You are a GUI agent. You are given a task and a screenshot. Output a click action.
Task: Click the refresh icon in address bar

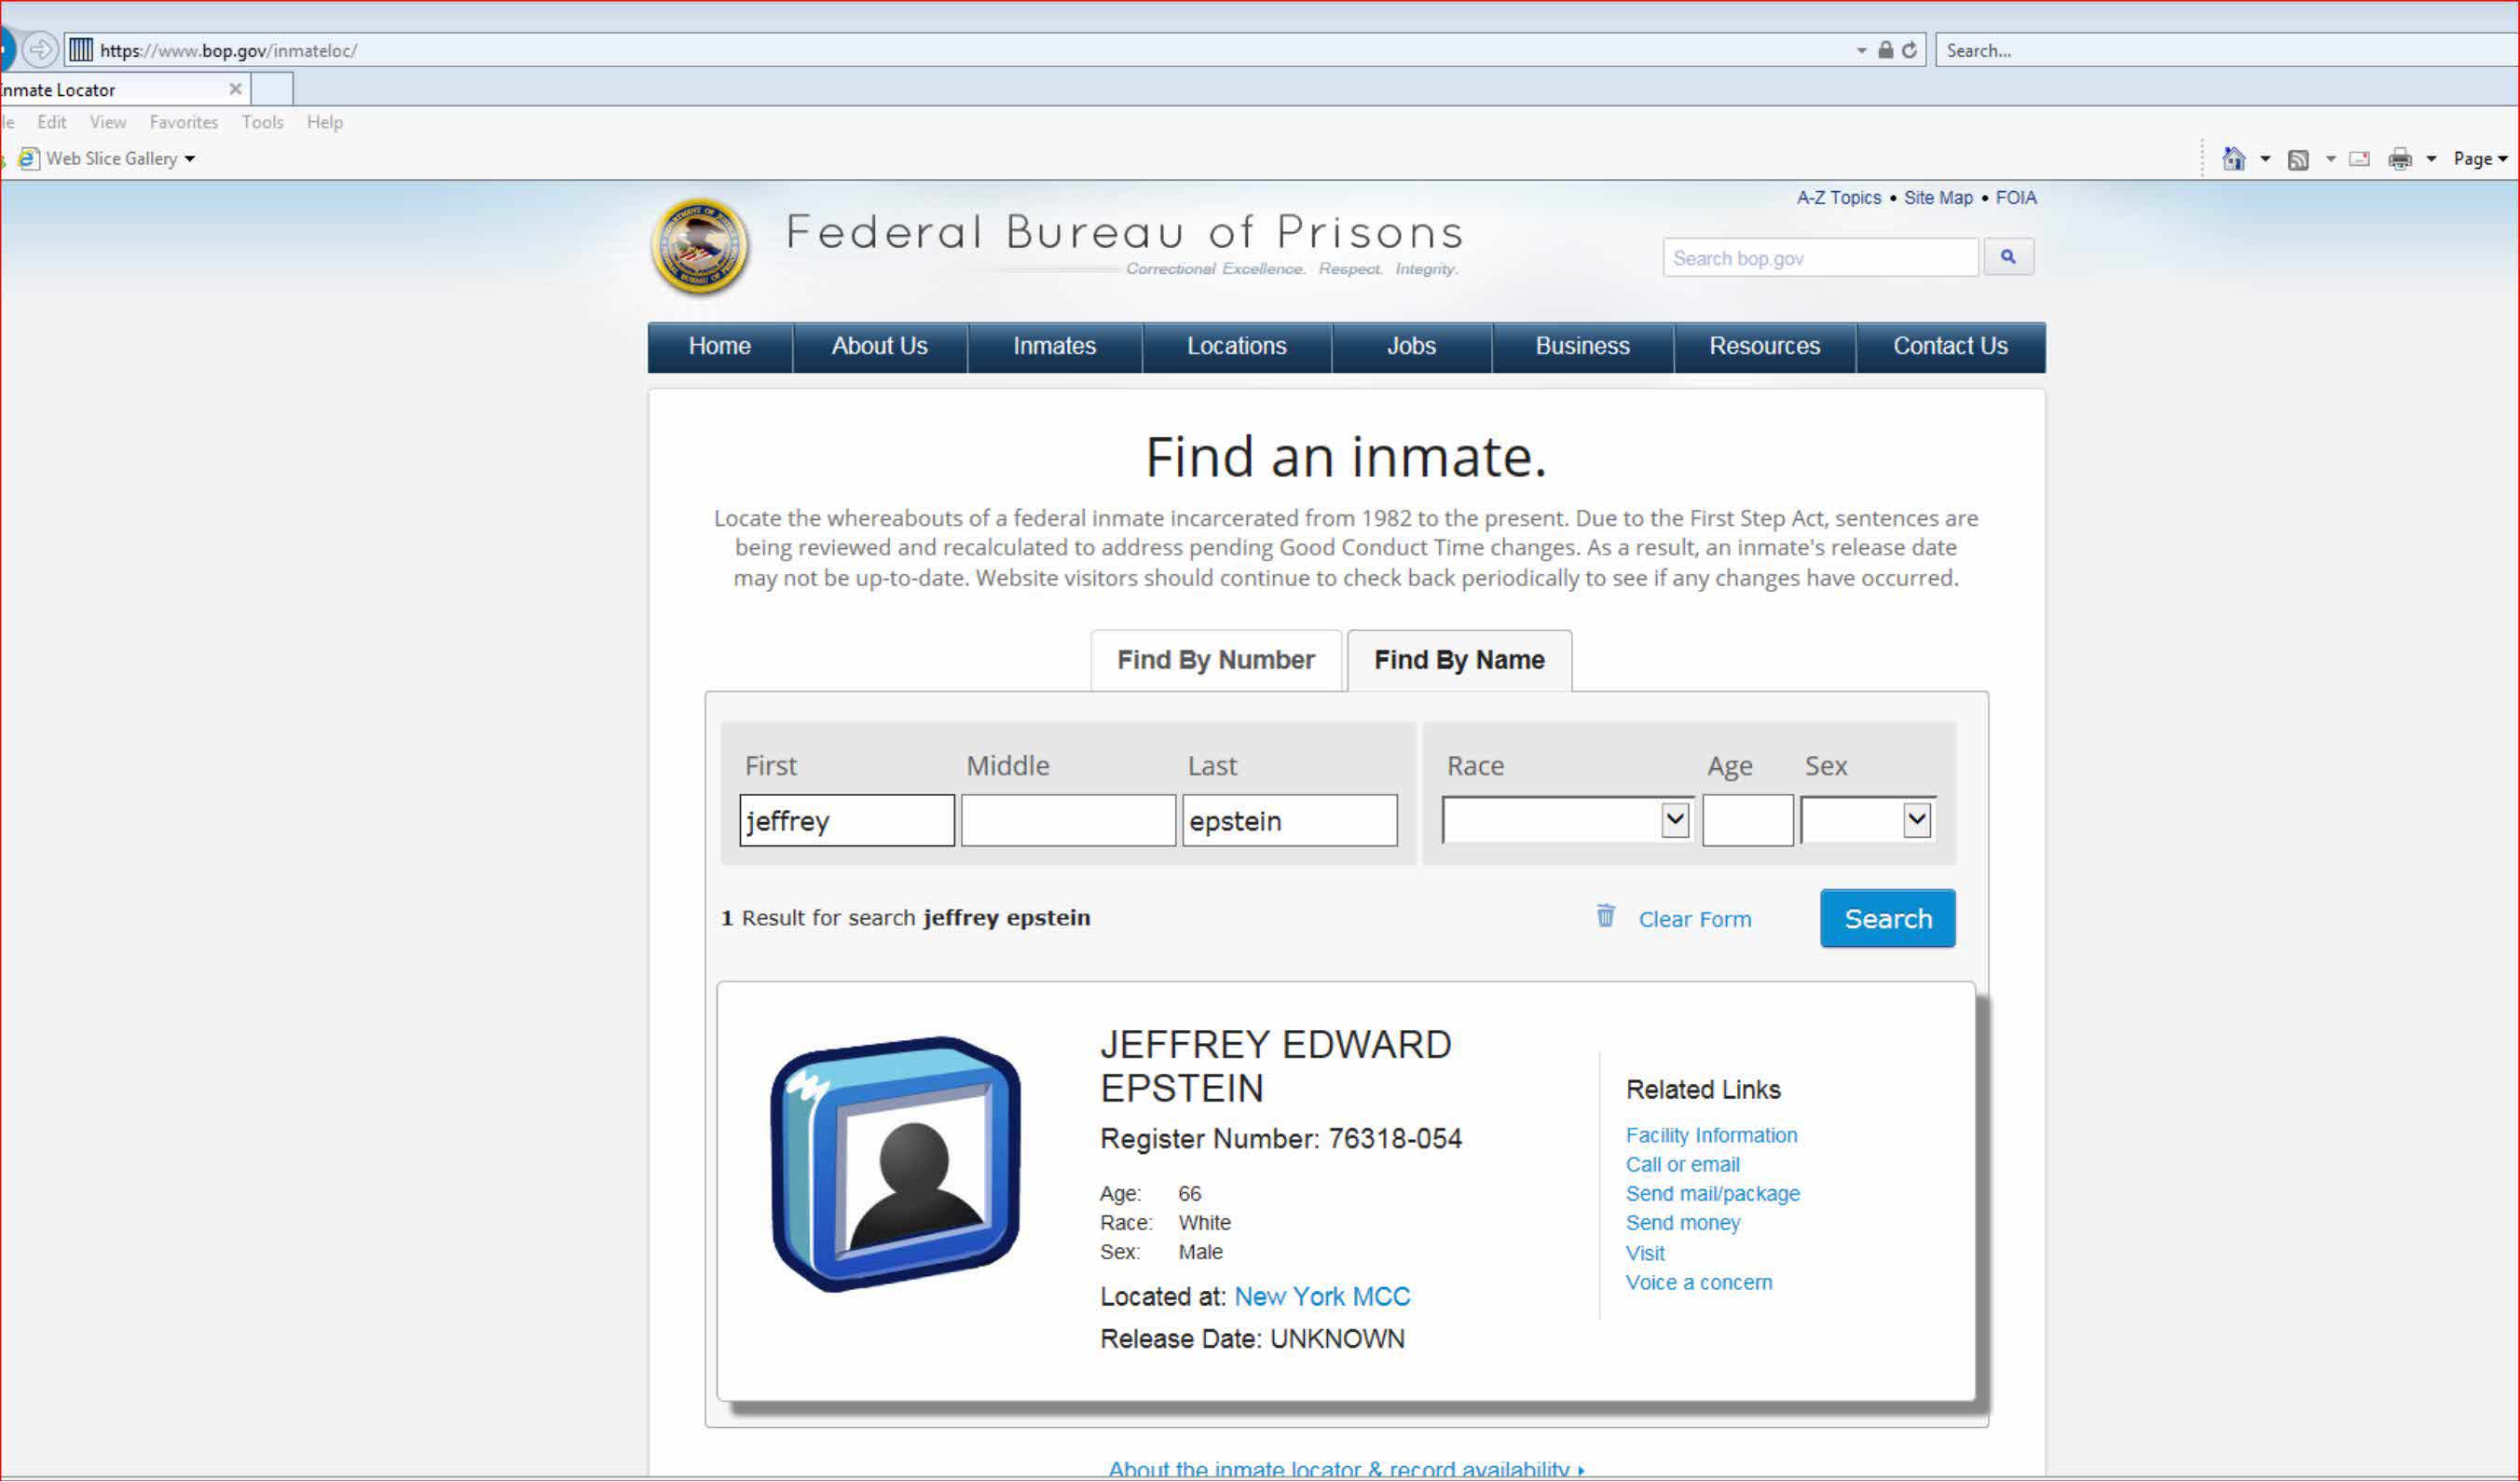tap(1909, 50)
